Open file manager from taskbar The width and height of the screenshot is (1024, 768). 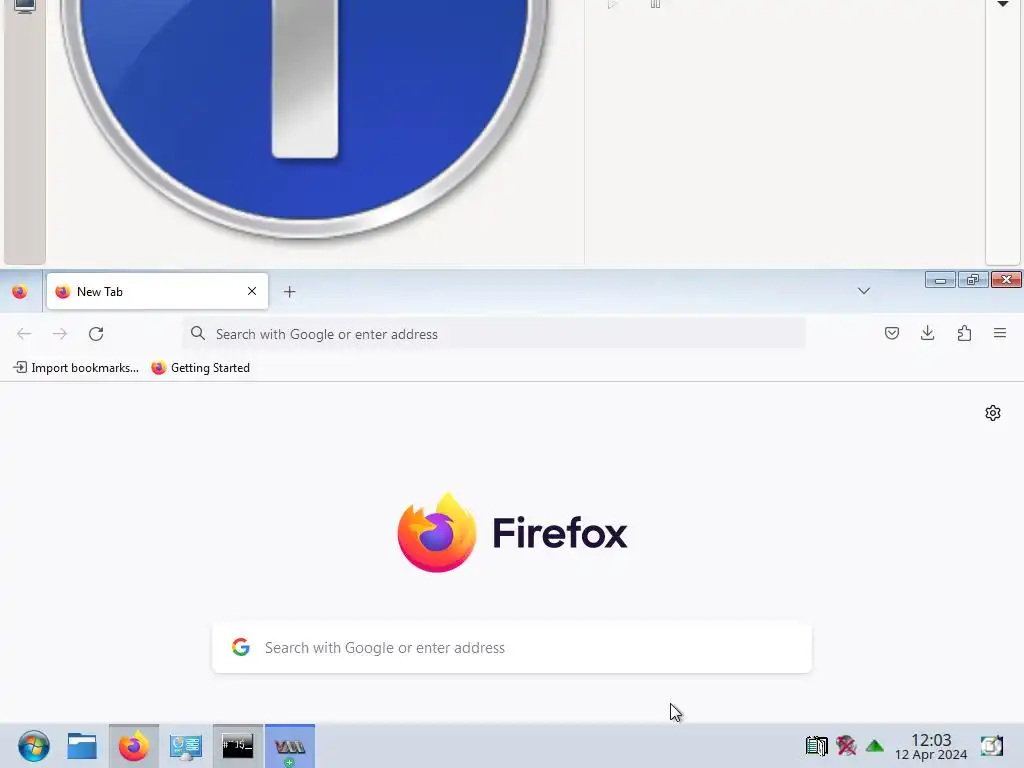82,746
